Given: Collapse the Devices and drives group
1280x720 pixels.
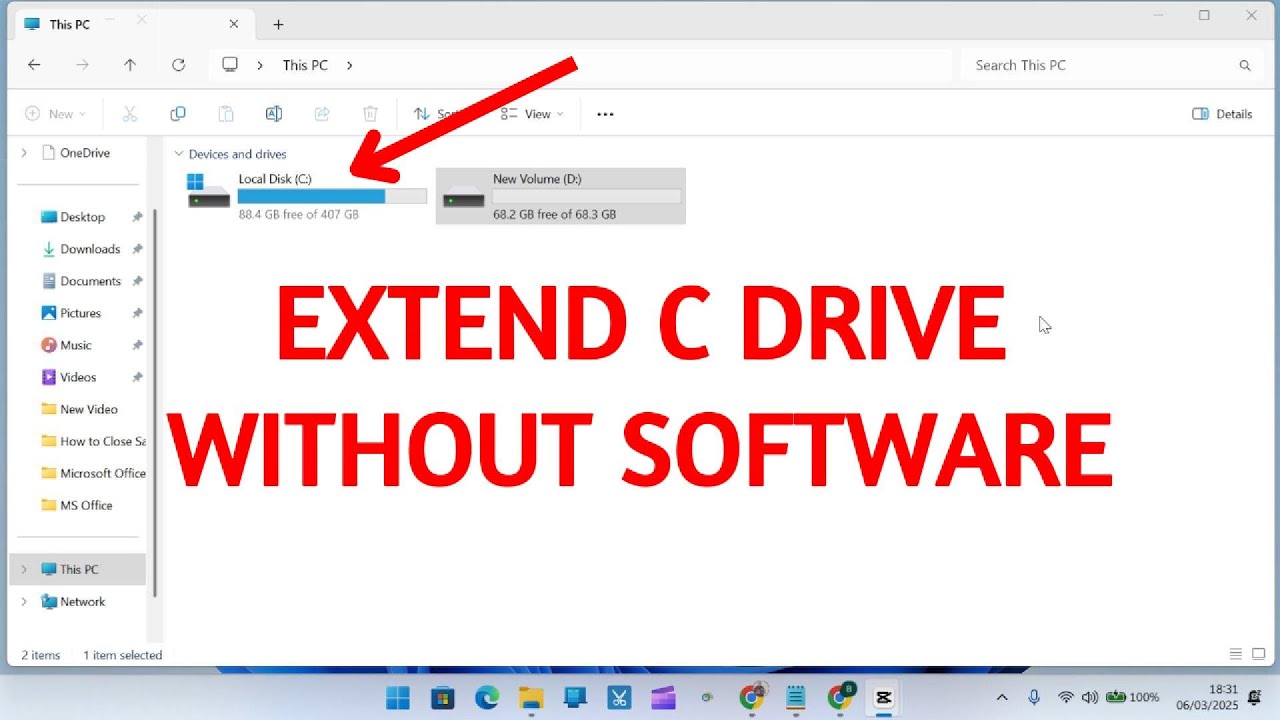Looking at the screenshot, I should coord(179,154).
